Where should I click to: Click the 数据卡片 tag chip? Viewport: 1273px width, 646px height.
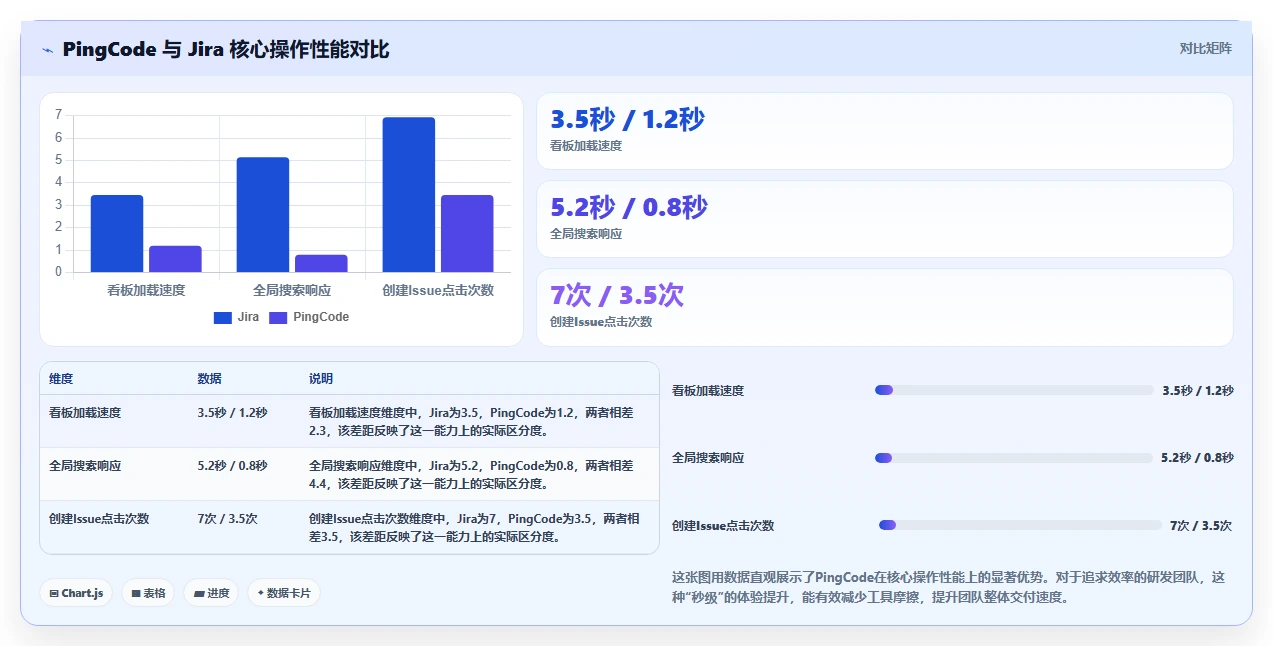pyautogui.click(x=284, y=593)
